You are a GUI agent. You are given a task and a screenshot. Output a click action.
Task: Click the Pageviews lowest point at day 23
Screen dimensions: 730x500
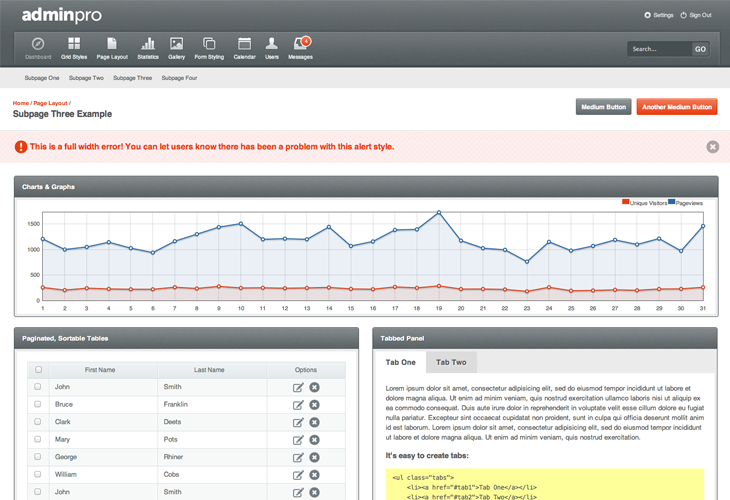click(x=527, y=262)
